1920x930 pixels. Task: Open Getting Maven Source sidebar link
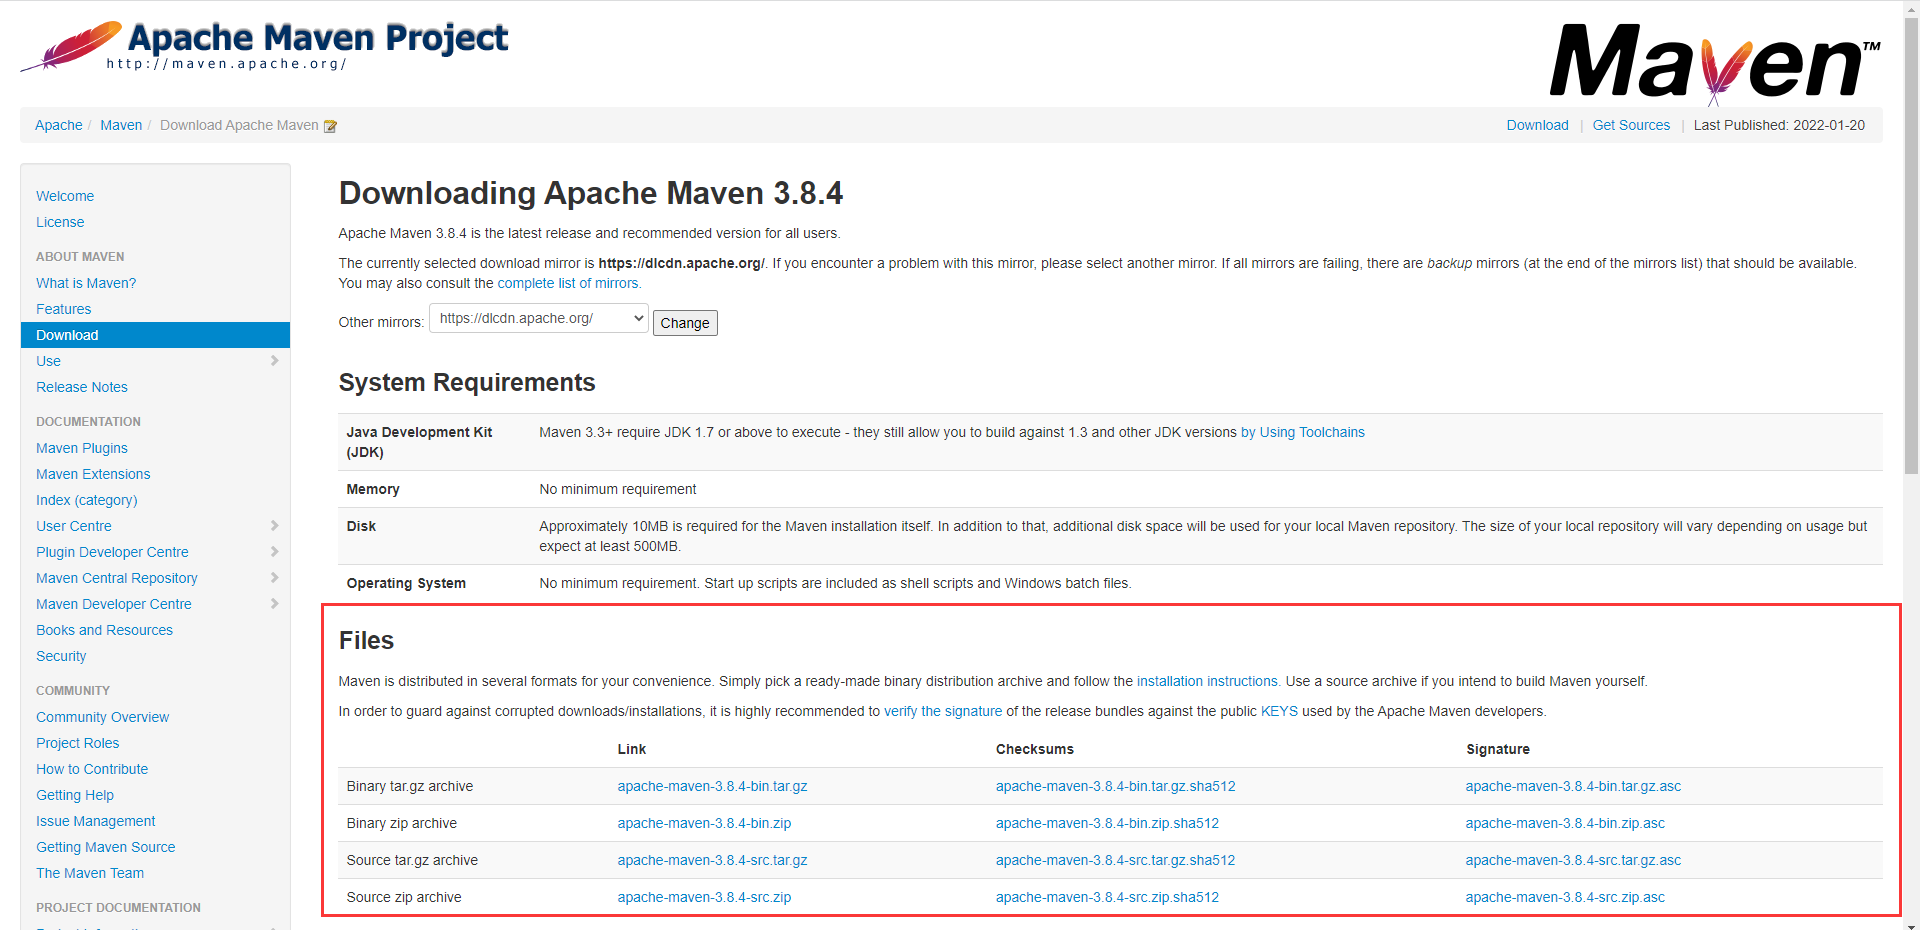pyautogui.click(x=106, y=847)
